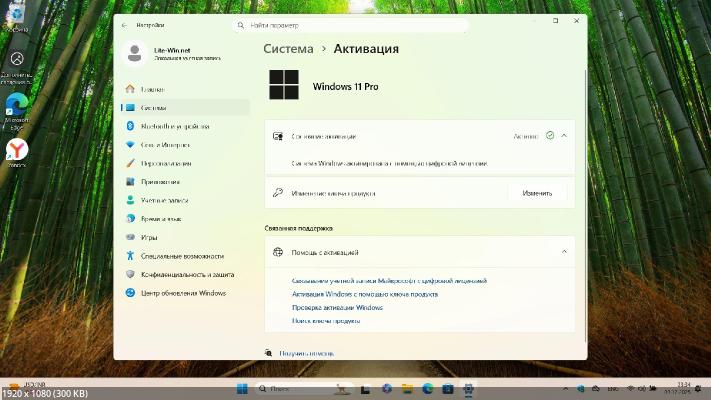Click the Windows Start button on taskbar

(x=242, y=388)
